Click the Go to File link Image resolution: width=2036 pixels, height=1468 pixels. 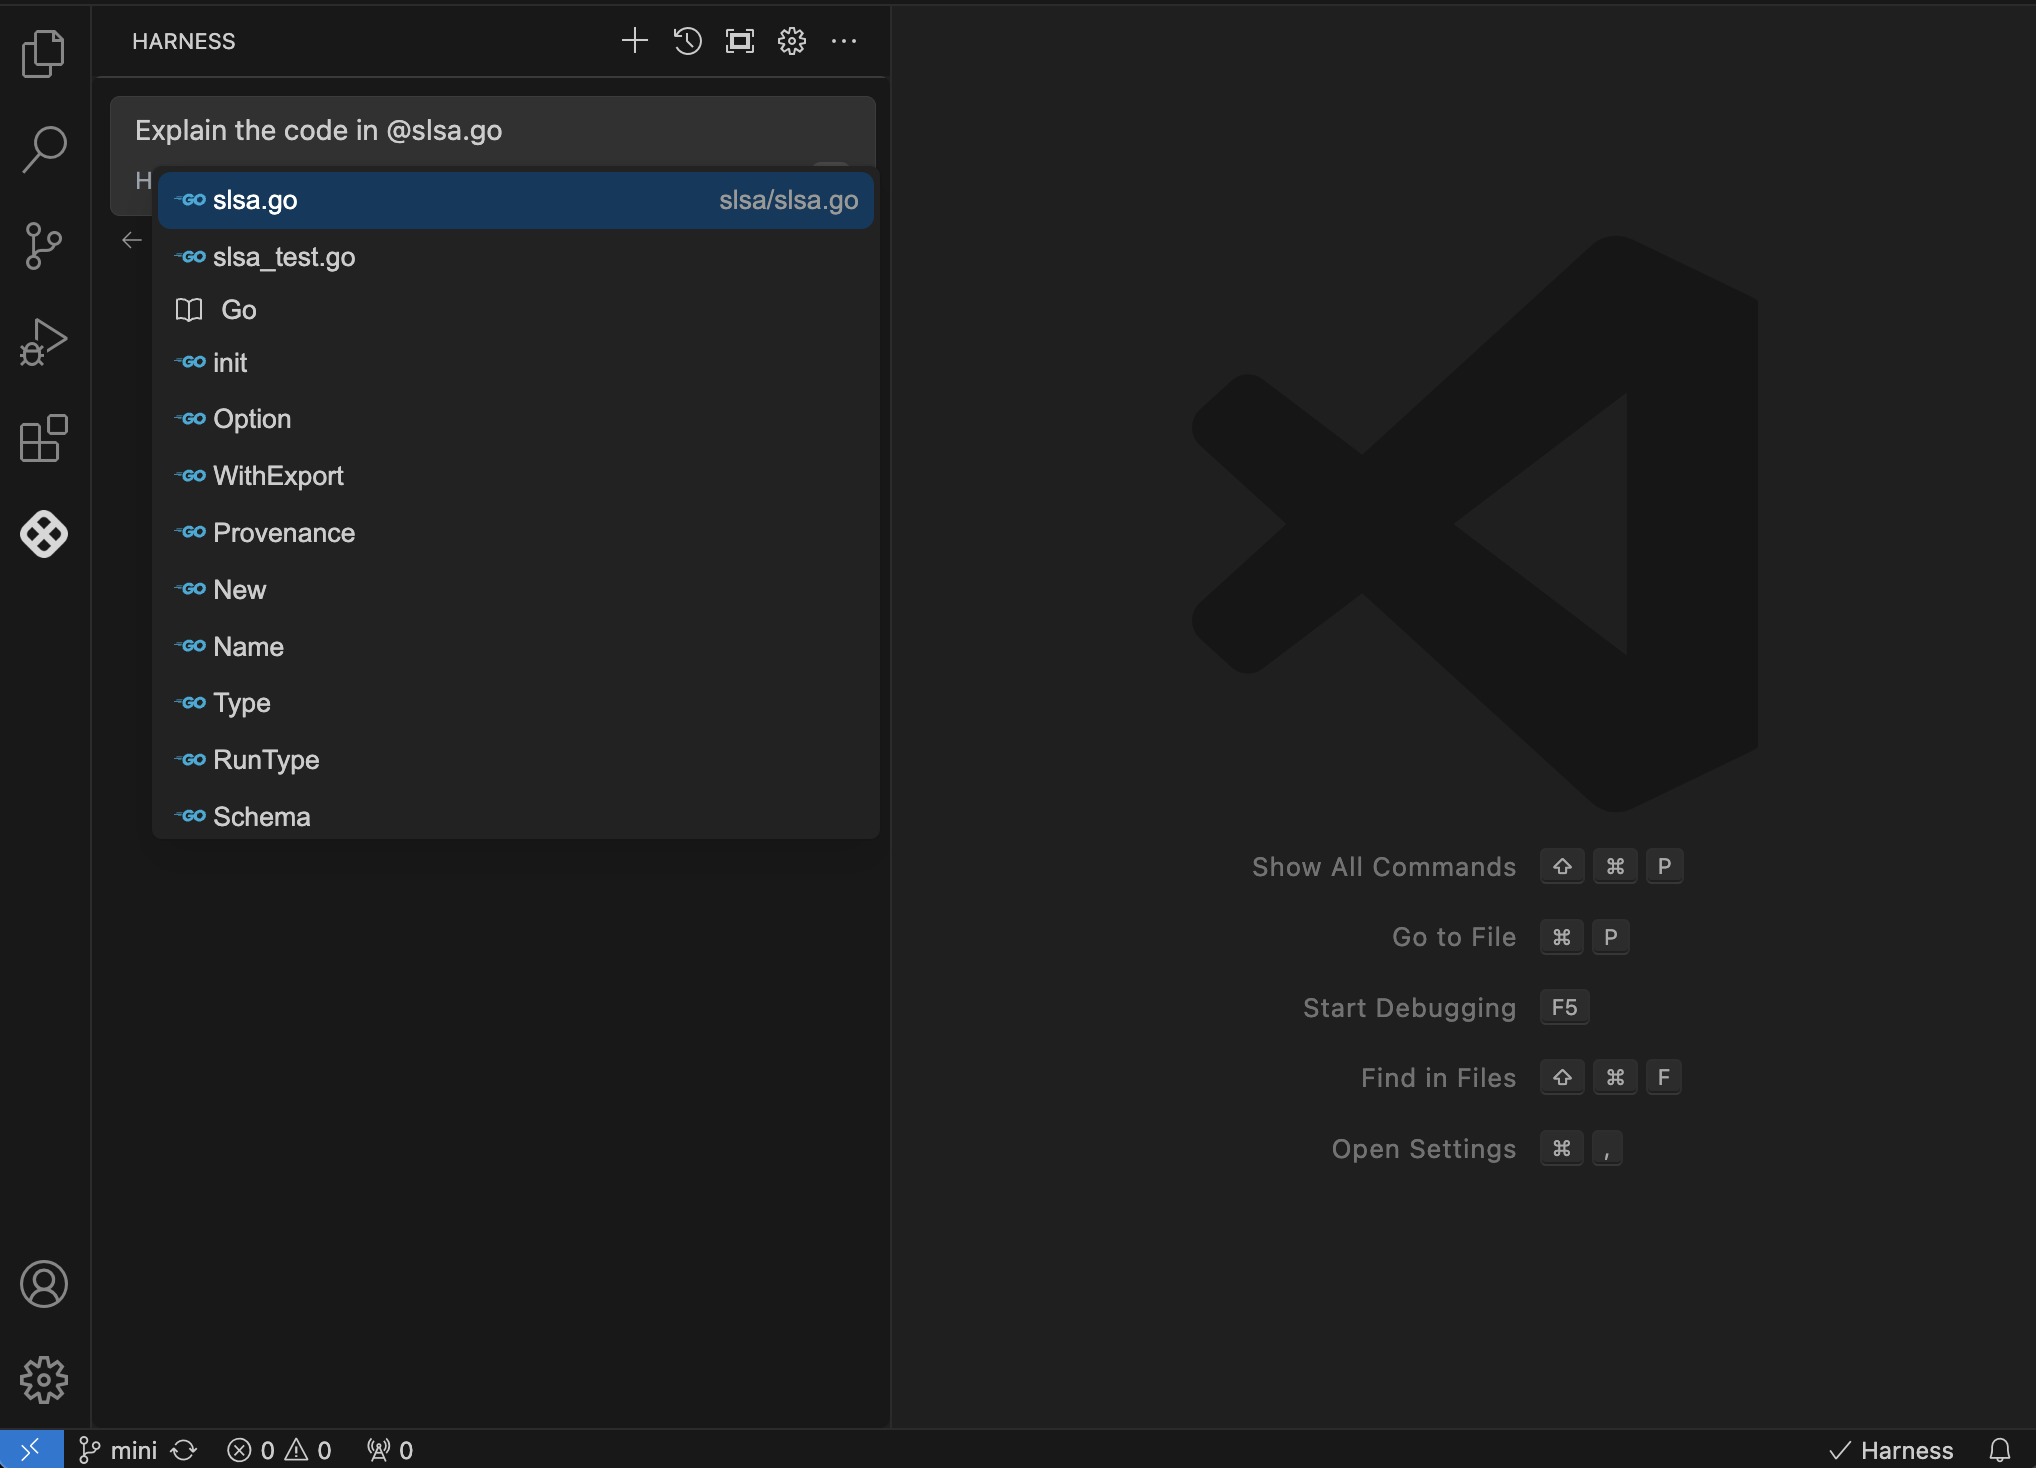[1453, 936]
